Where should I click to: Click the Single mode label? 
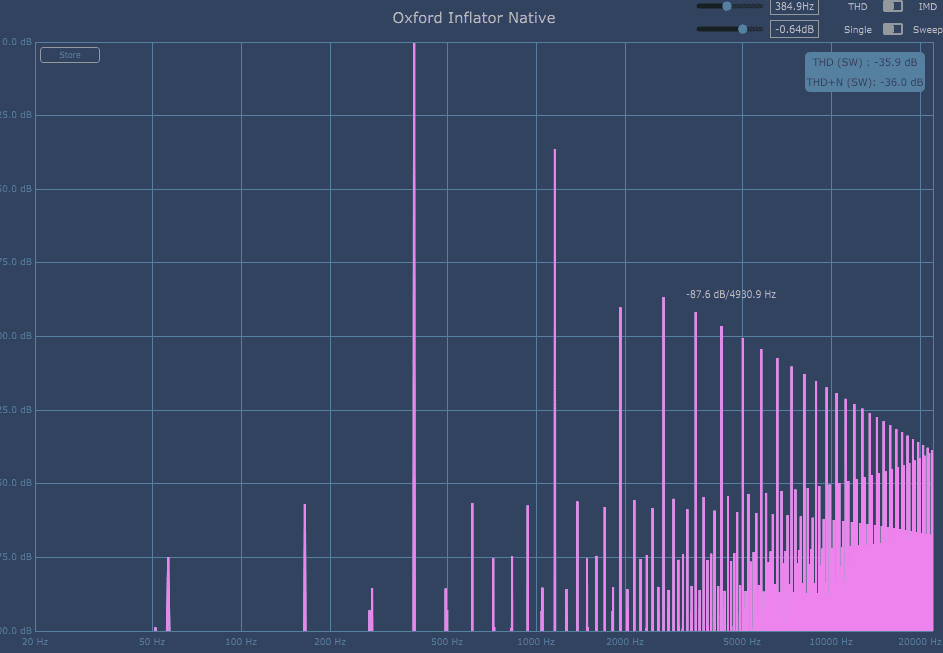(x=858, y=29)
